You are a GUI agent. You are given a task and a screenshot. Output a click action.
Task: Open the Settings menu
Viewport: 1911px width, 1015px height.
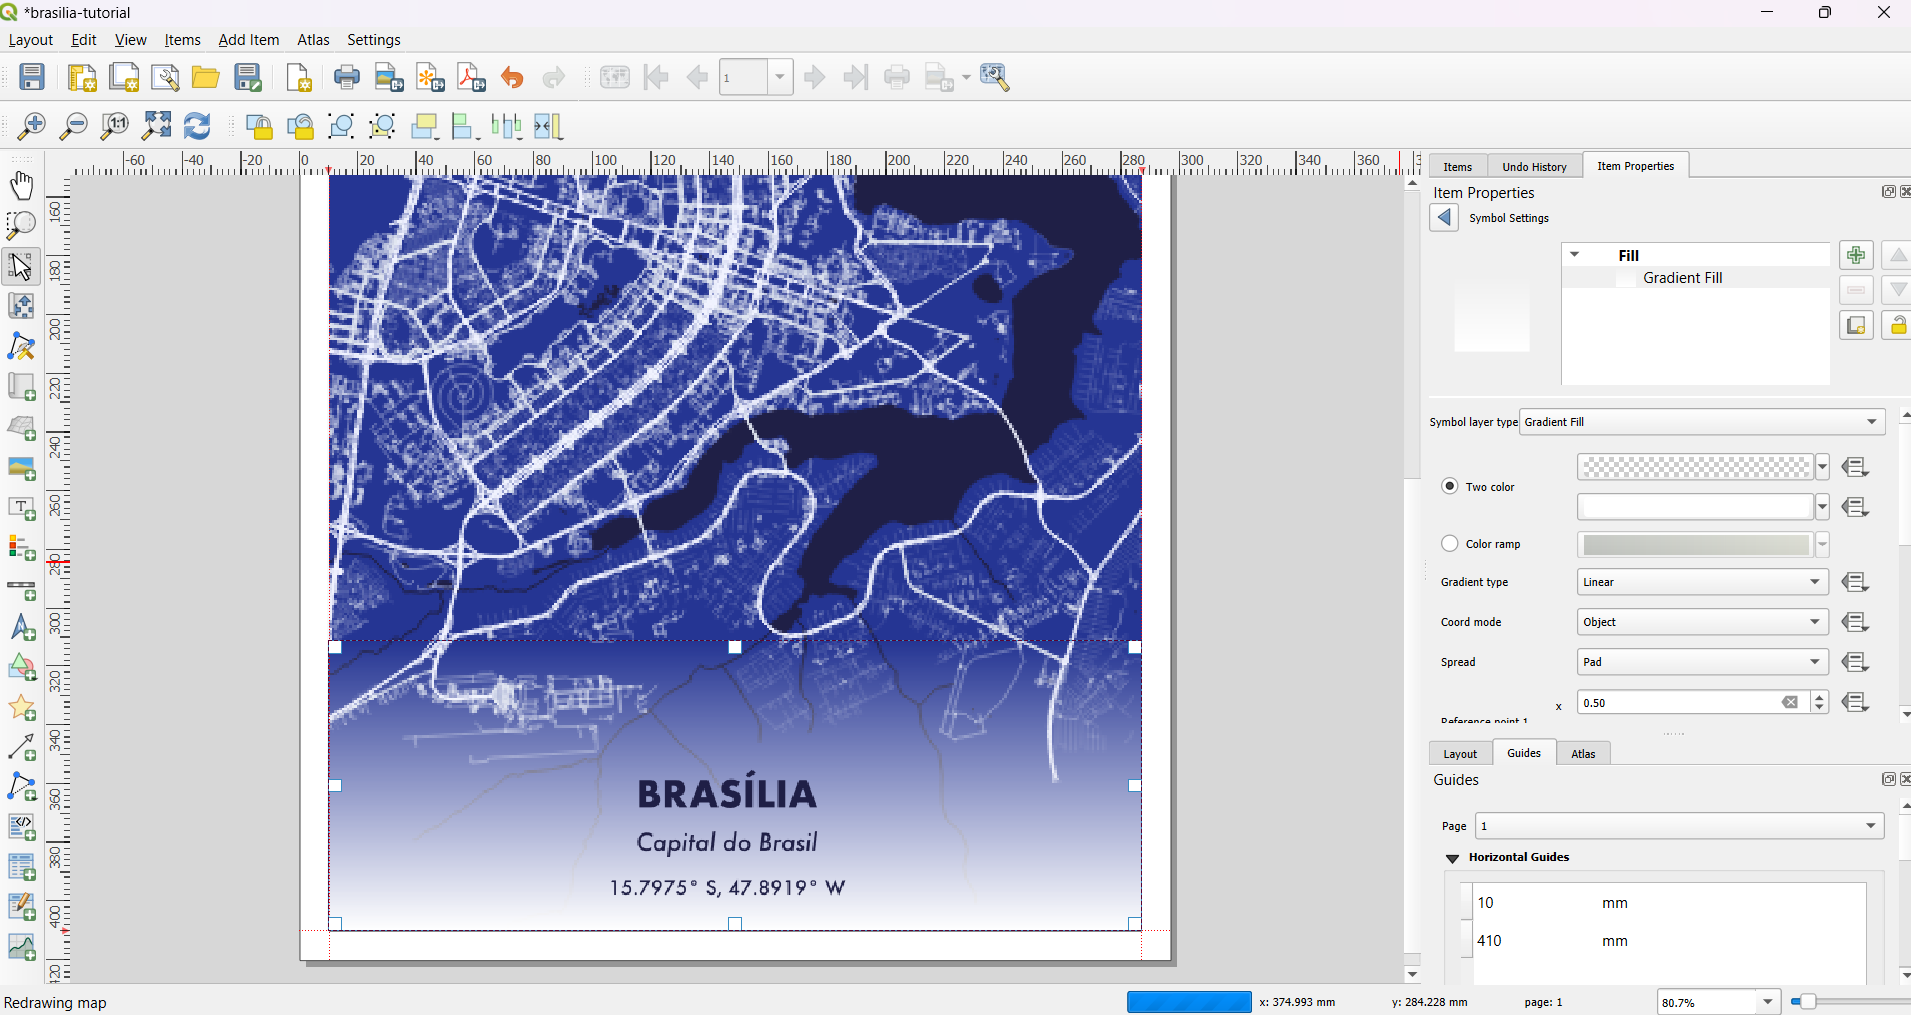click(x=374, y=40)
